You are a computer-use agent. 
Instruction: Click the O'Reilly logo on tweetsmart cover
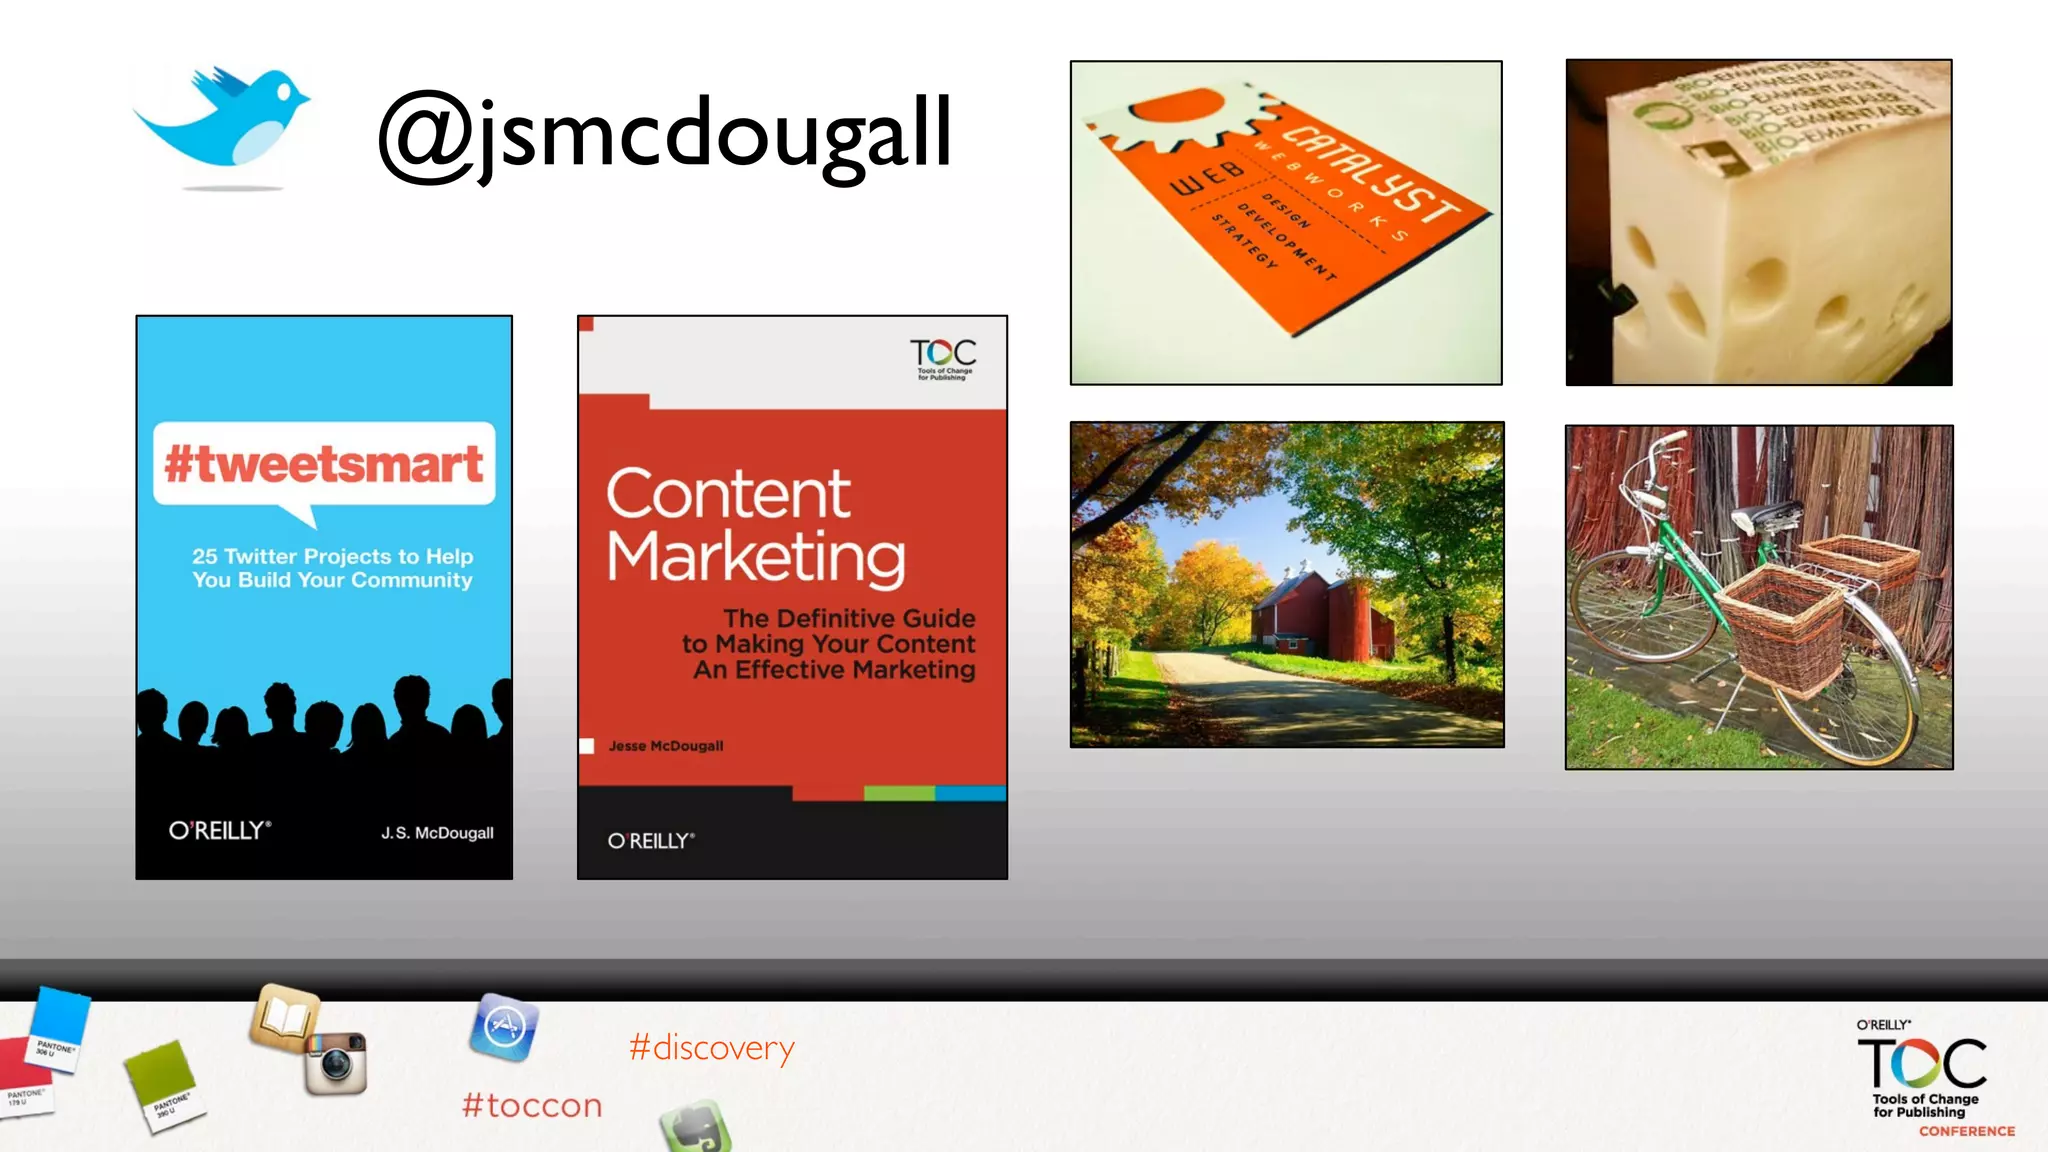coord(219,831)
